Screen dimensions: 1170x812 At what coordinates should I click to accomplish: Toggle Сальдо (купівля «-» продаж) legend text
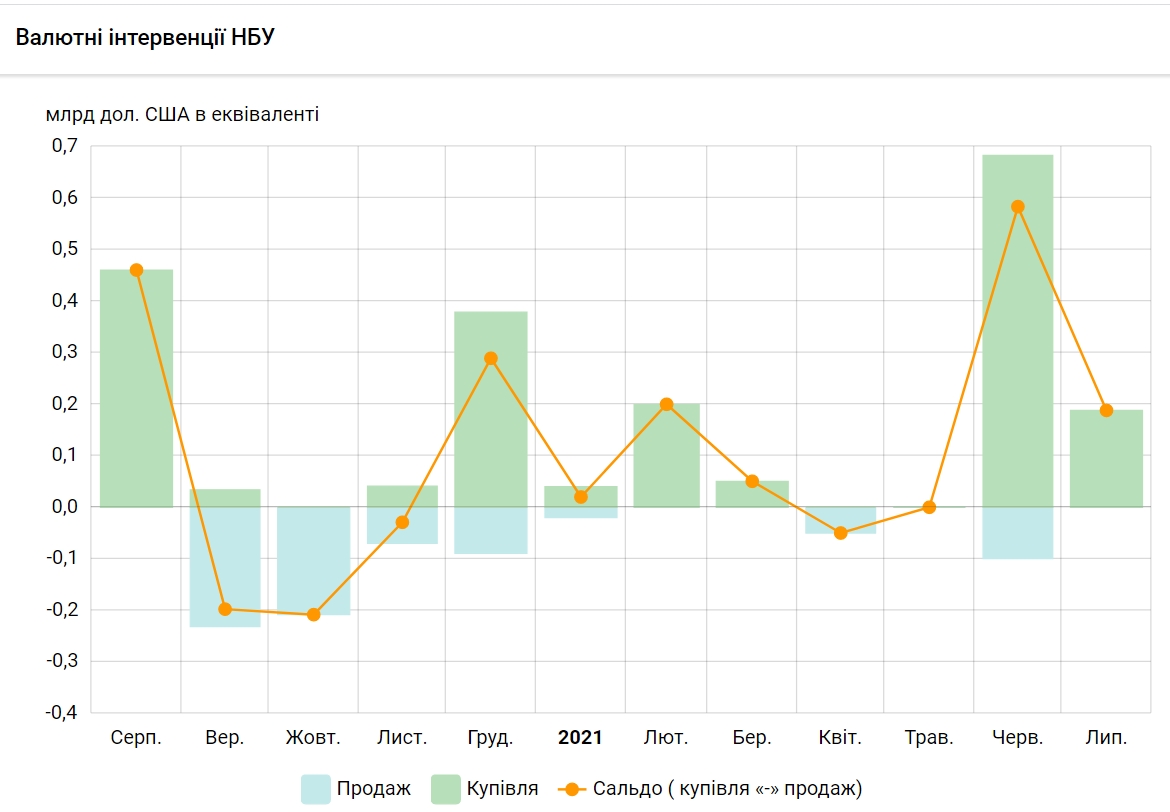pyautogui.click(x=727, y=789)
